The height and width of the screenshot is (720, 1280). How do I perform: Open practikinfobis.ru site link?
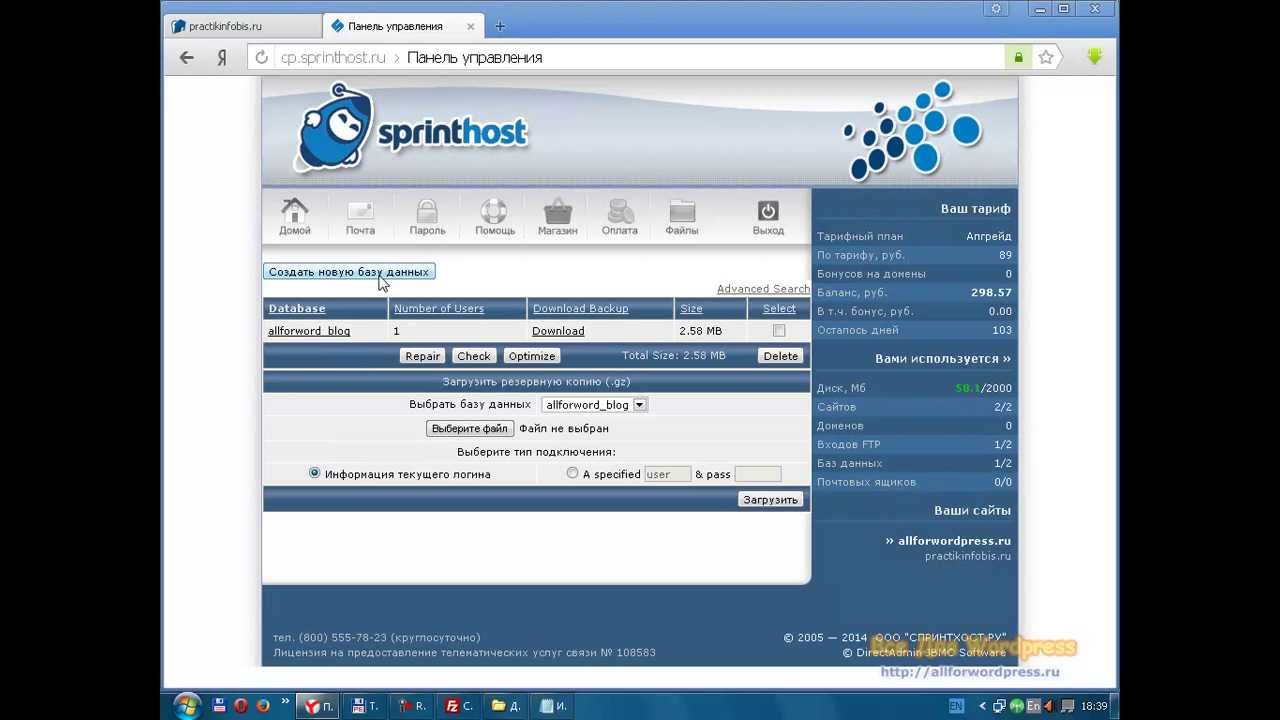click(x=968, y=556)
